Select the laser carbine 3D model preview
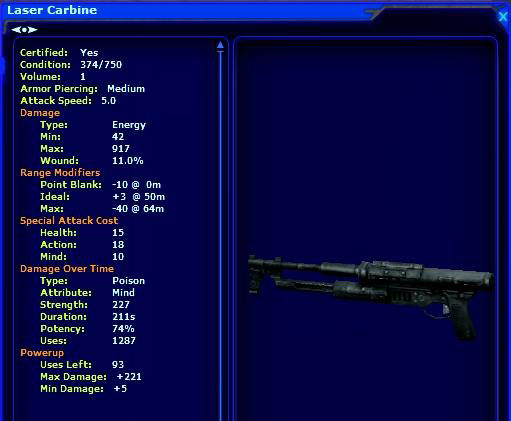 [x=370, y=297]
